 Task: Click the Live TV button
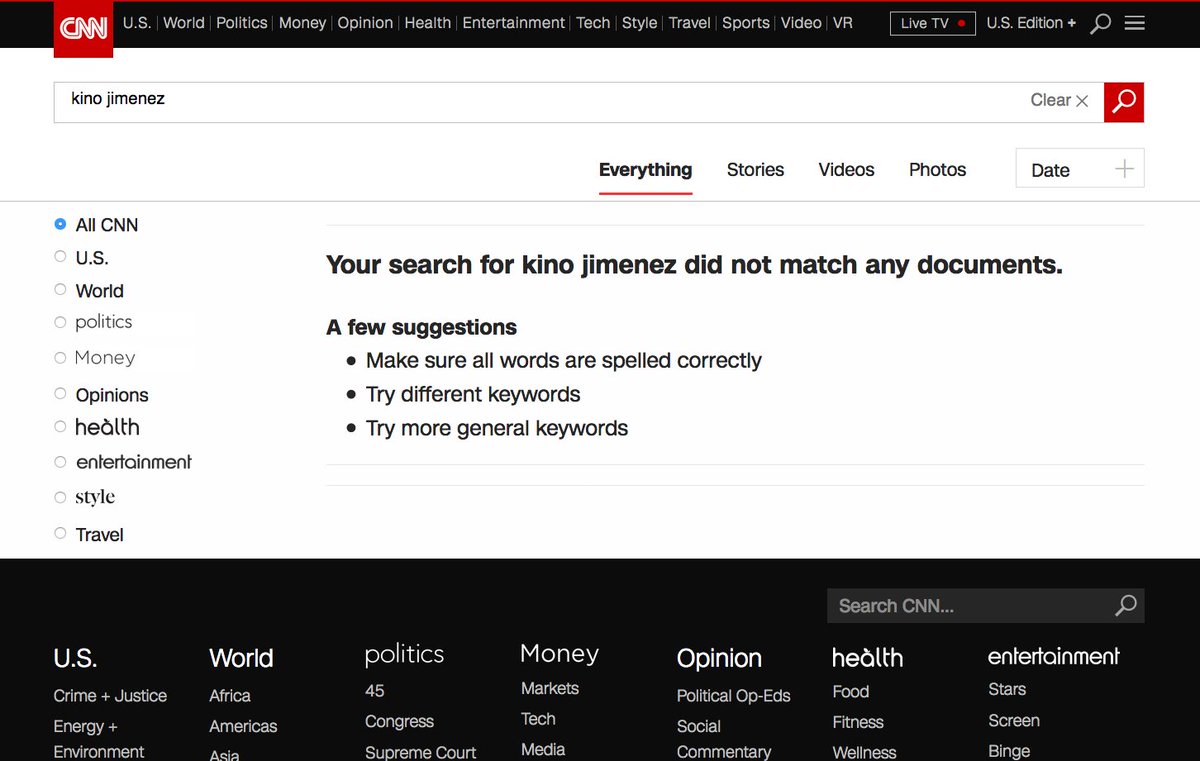932,23
